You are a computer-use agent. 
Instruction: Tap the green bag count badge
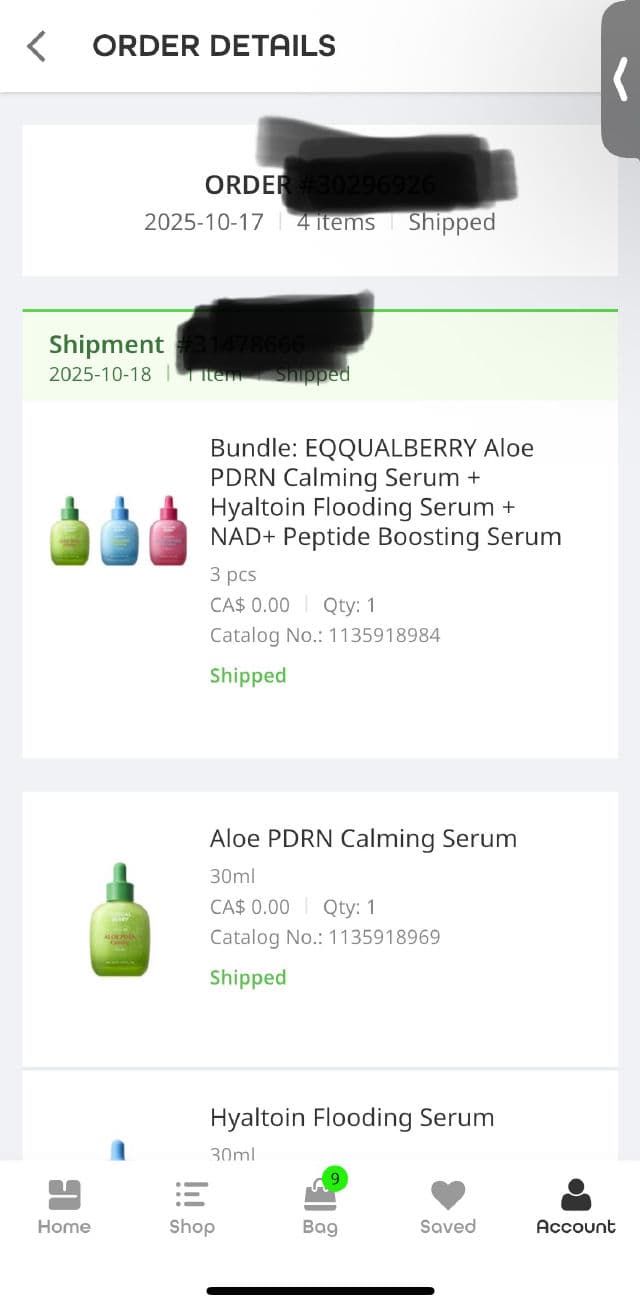coord(335,1179)
